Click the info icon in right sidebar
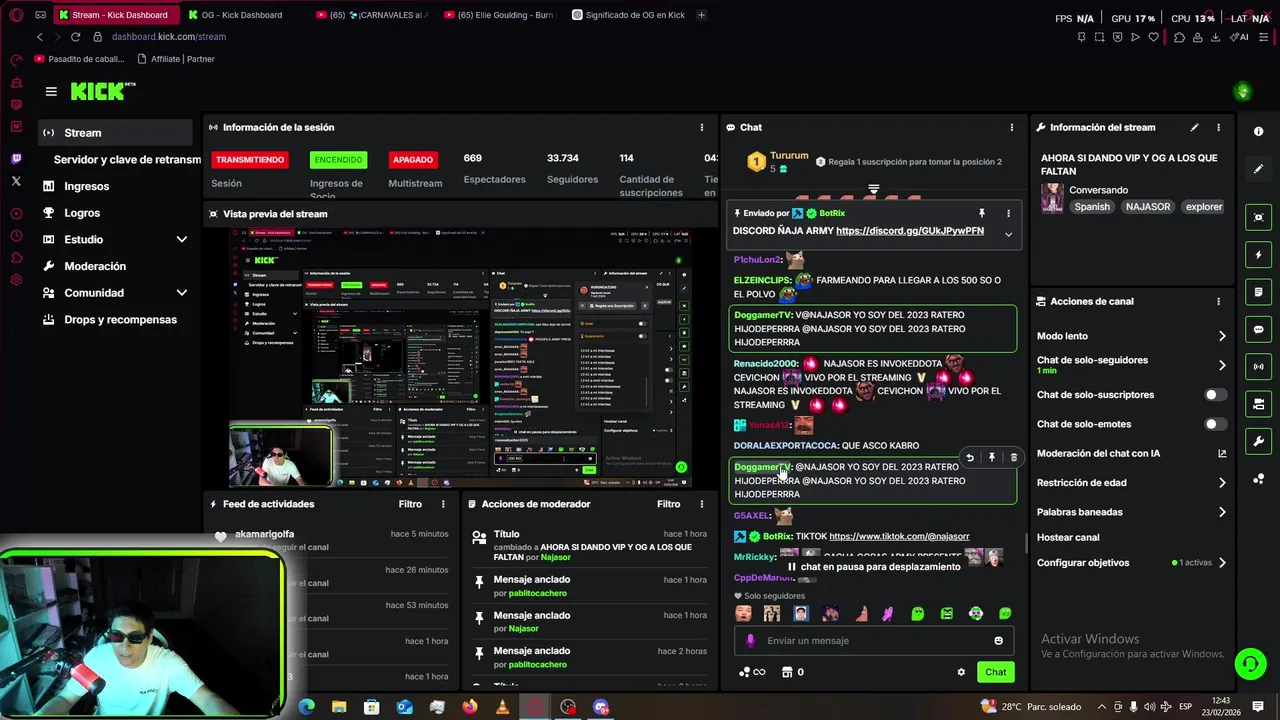The width and height of the screenshot is (1280, 720). pos(1258,132)
